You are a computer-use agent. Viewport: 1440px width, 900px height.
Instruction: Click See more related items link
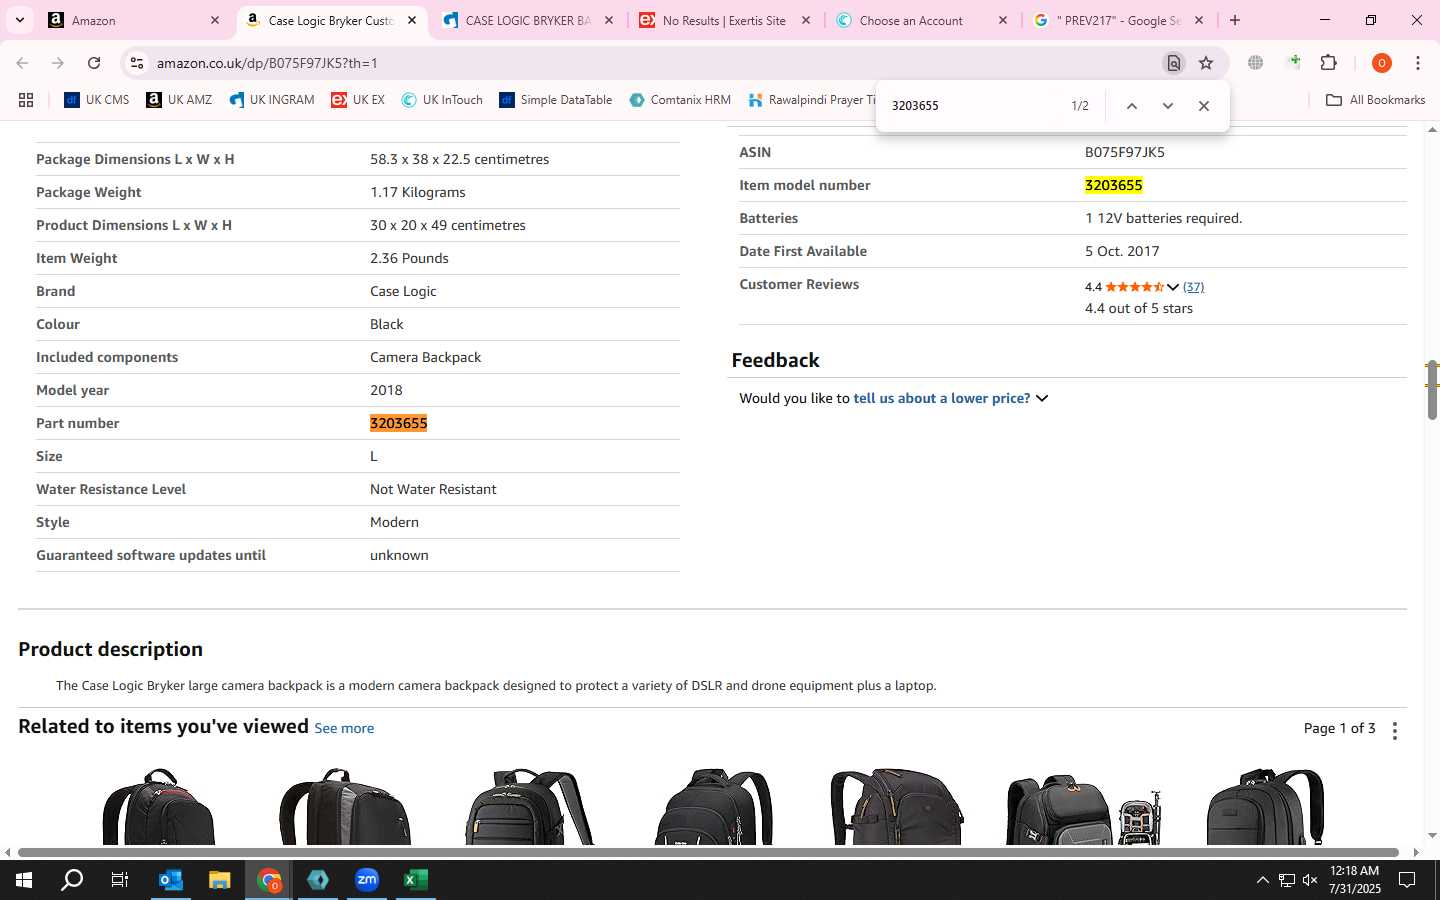(x=344, y=729)
